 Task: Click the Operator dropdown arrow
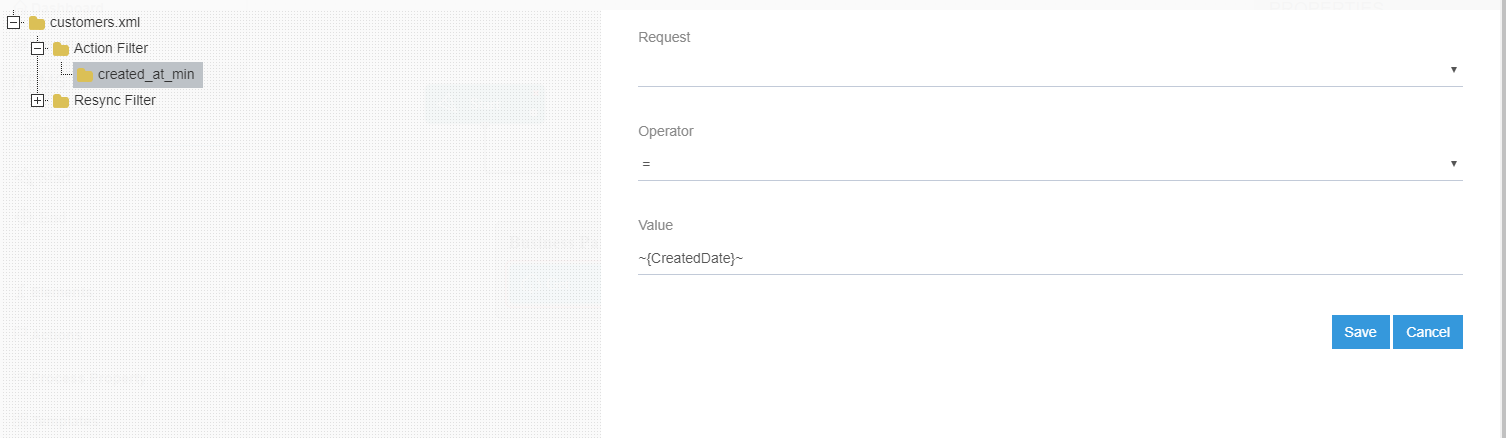(x=1453, y=163)
